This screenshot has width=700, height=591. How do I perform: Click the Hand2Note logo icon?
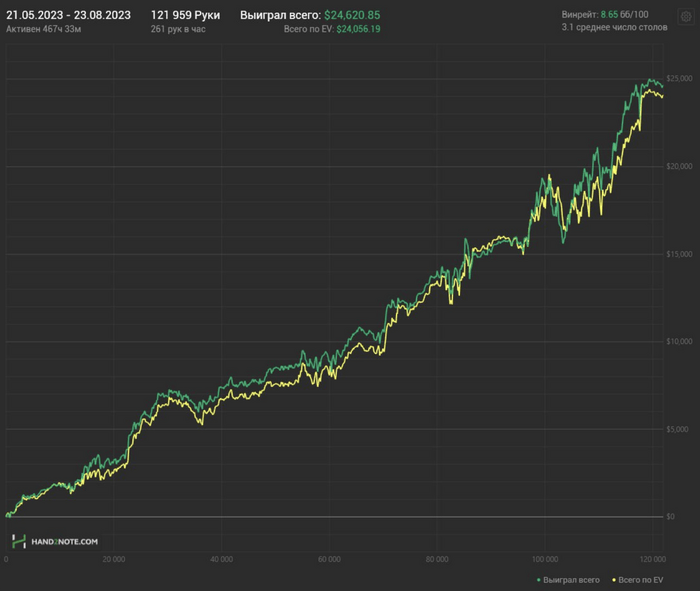(18, 541)
